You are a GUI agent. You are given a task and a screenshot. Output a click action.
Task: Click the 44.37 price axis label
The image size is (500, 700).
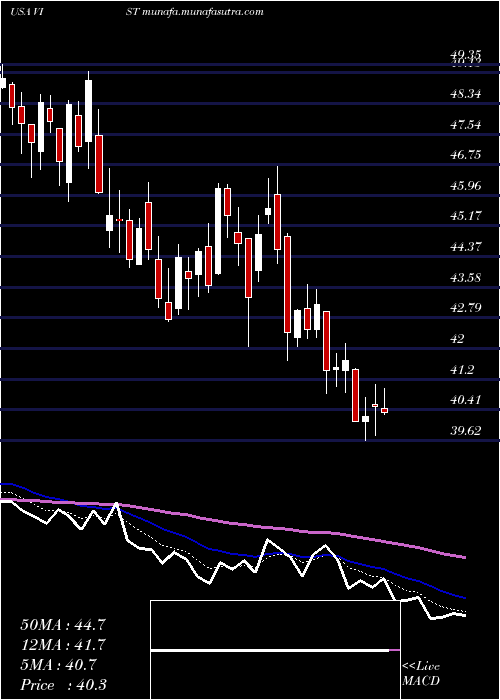point(467,246)
